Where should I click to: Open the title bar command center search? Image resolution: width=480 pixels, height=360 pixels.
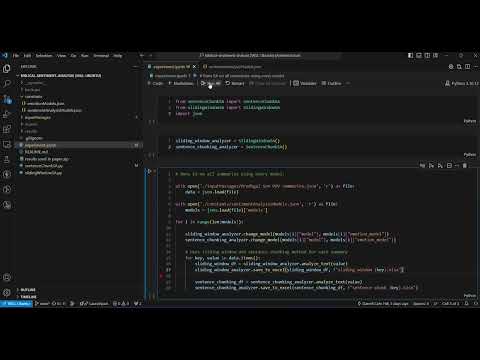click(250, 56)
